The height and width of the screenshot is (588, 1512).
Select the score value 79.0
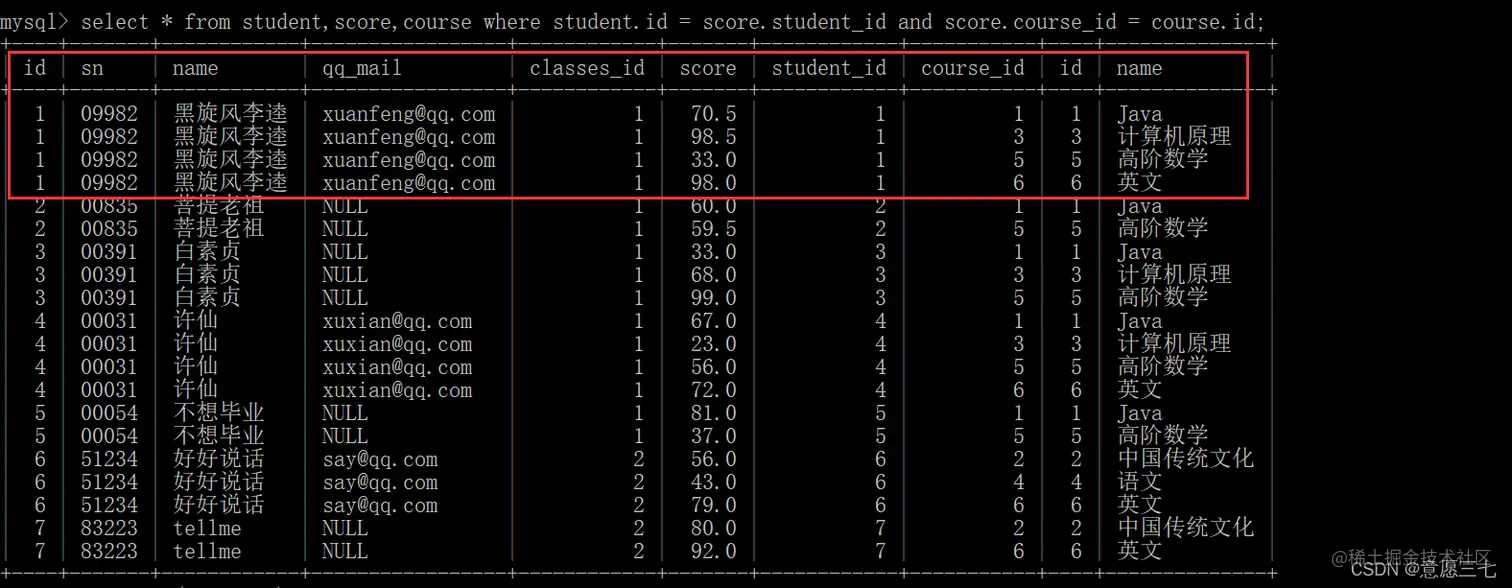714,505
